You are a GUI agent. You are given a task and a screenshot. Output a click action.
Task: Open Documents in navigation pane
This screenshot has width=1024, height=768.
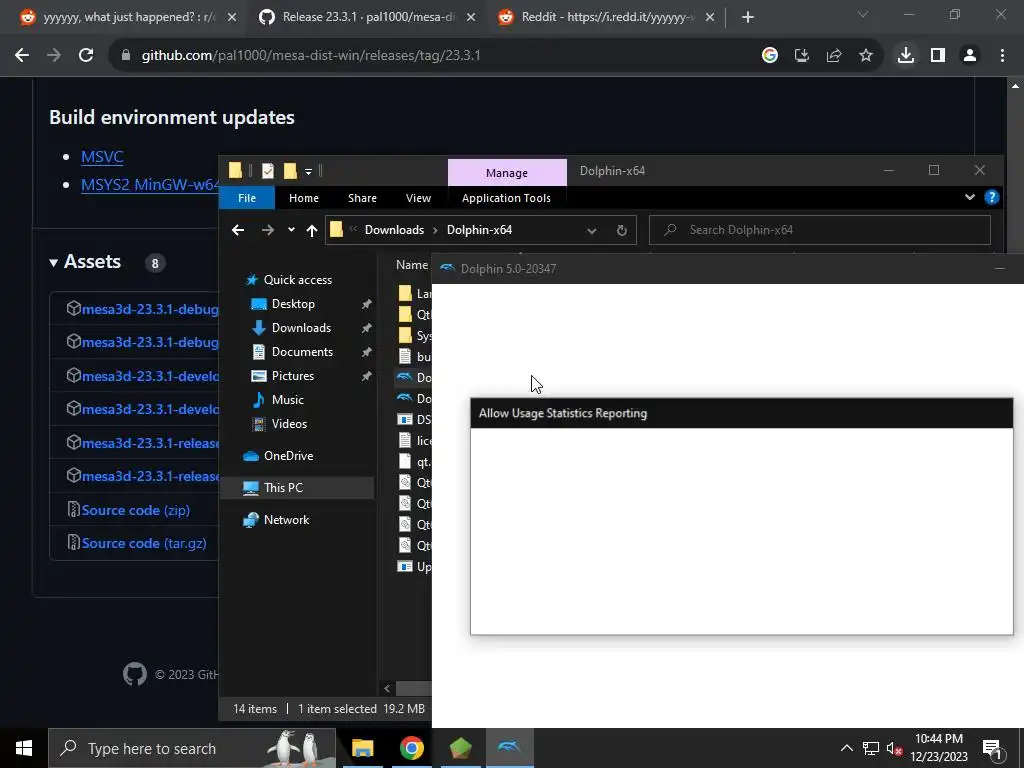[x=302, y=352]
